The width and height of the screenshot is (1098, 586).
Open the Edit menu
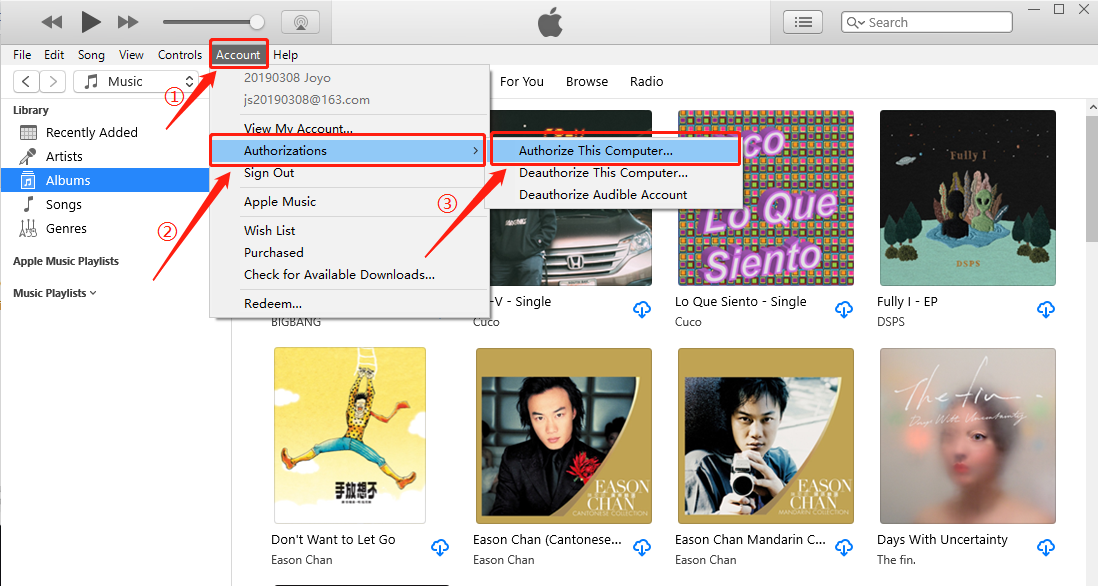pyautogui.click(x=54, y=55)
